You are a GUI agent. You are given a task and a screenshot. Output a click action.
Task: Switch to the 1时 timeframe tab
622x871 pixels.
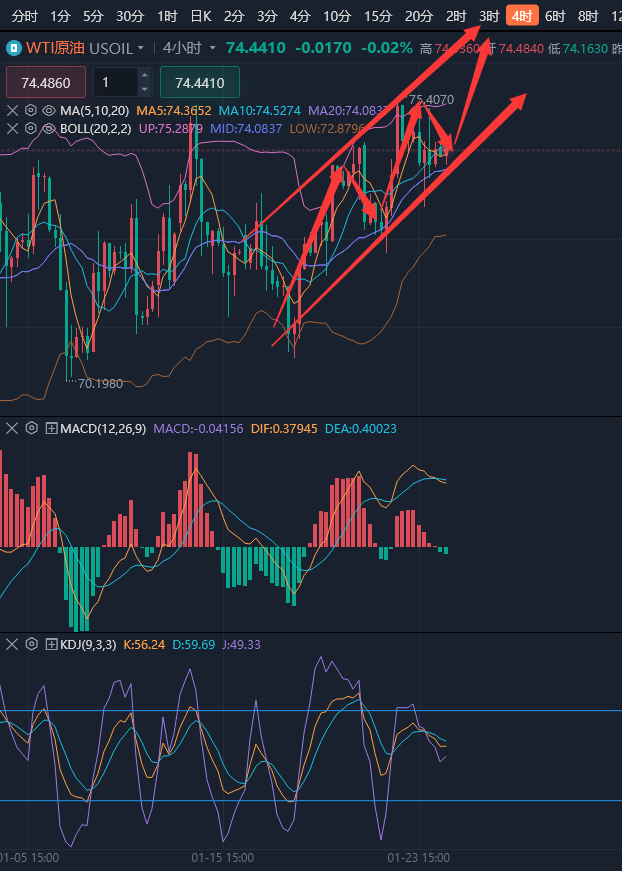pos(167,17)
